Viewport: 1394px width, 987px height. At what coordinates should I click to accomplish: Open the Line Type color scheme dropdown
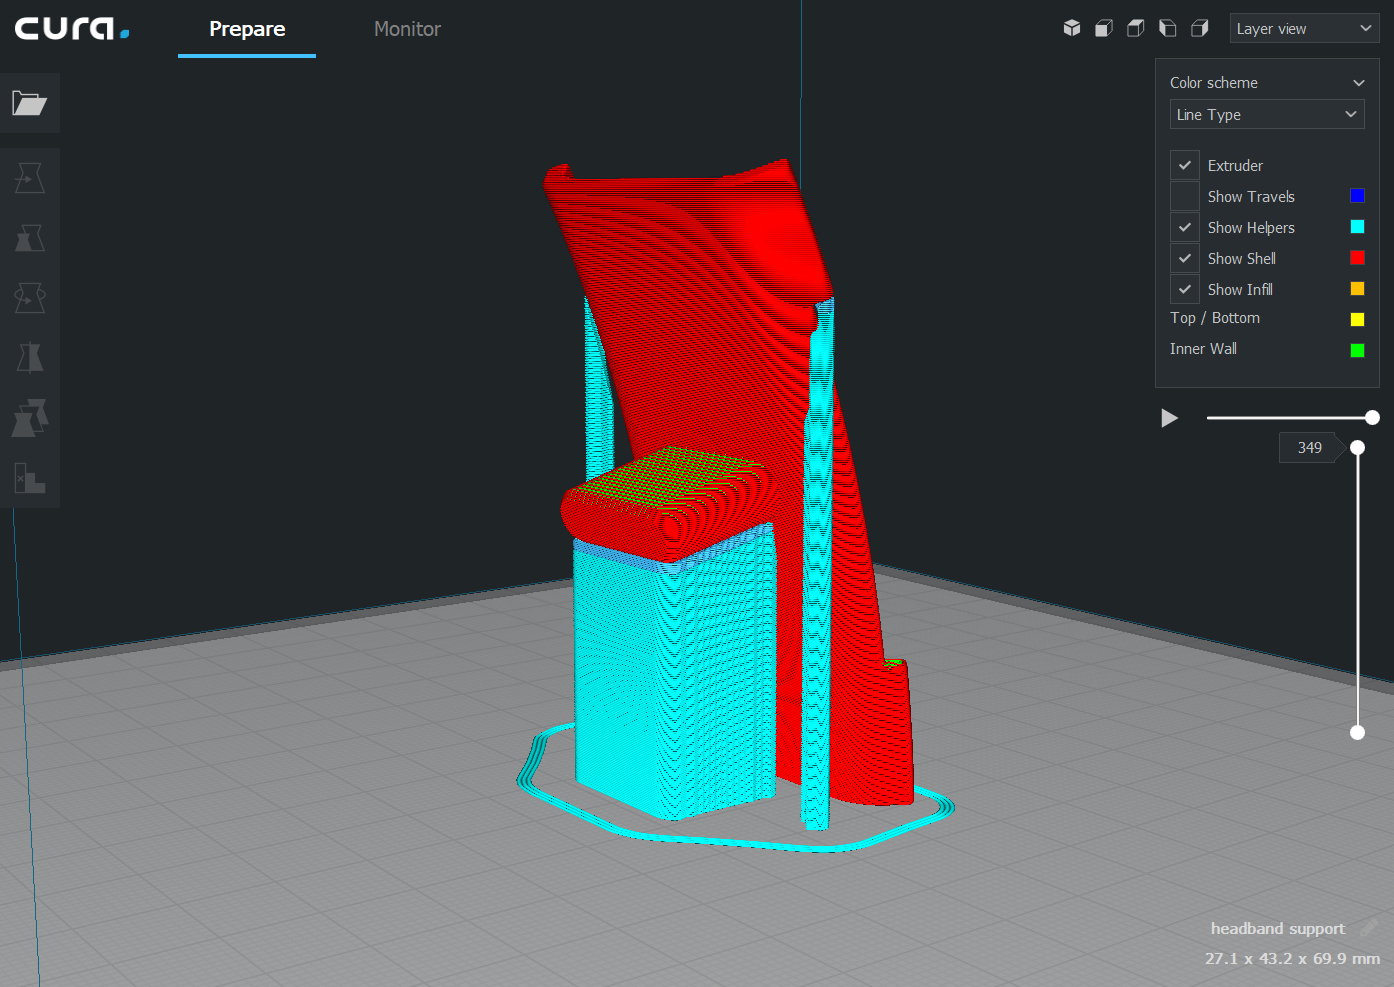(1267, 114)
